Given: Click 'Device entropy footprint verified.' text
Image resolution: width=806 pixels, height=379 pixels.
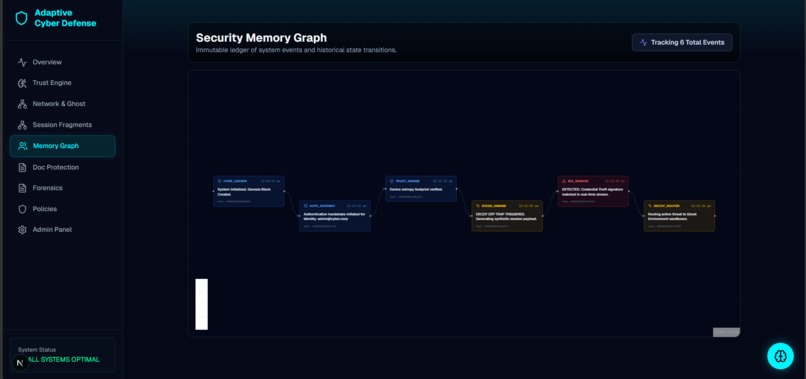Looking at the screenshot, I should click(x=416, y=189).
